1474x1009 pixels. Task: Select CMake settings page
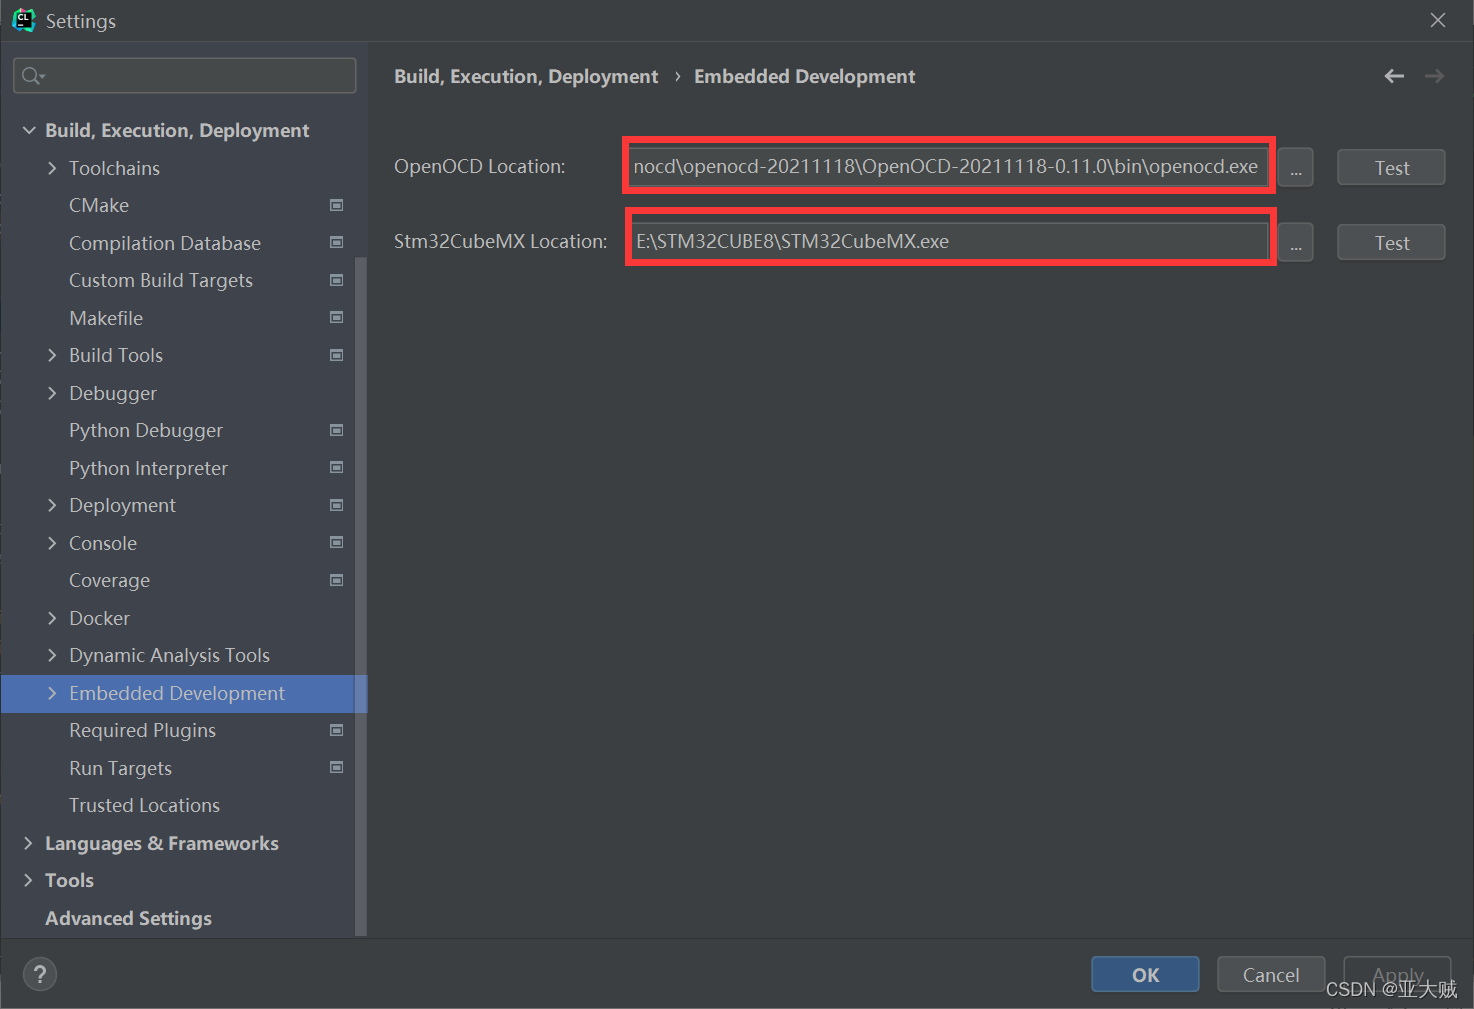point(99,205)
